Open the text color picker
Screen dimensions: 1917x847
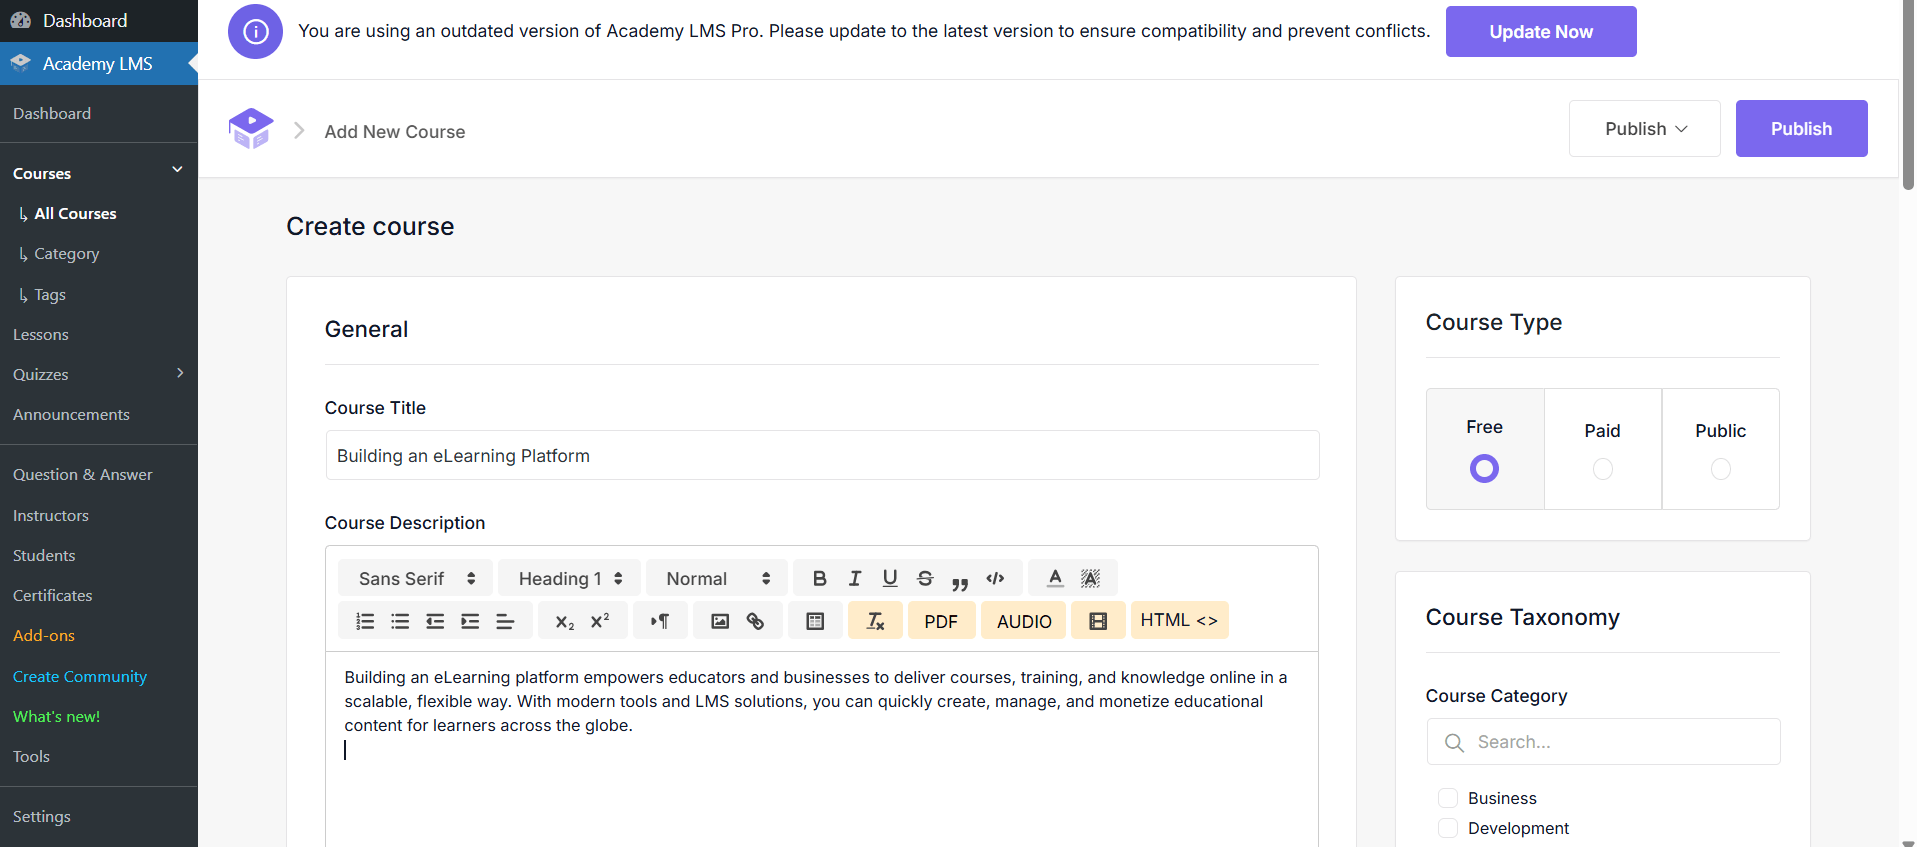[1055, 578]
